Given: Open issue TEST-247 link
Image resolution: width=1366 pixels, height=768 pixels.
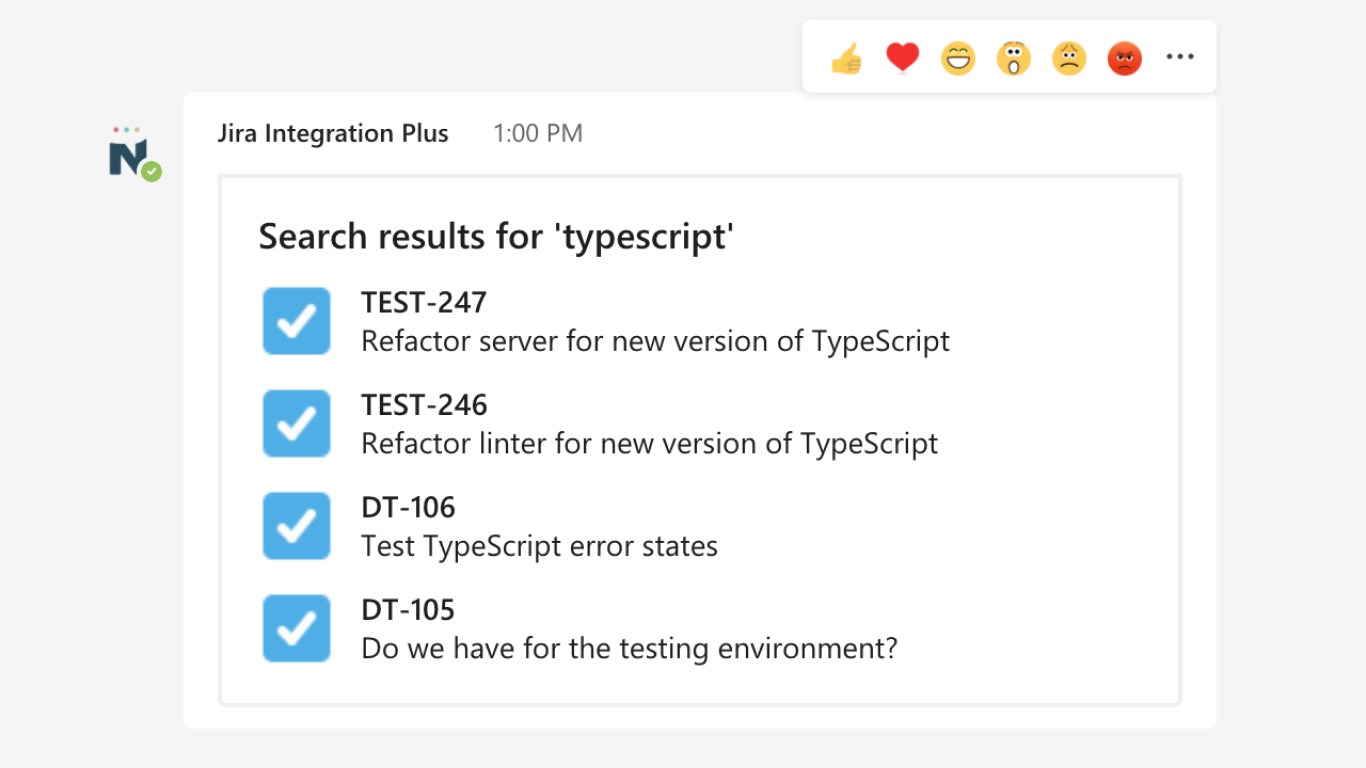Looking at the screenshot, I should pos(424,303).
